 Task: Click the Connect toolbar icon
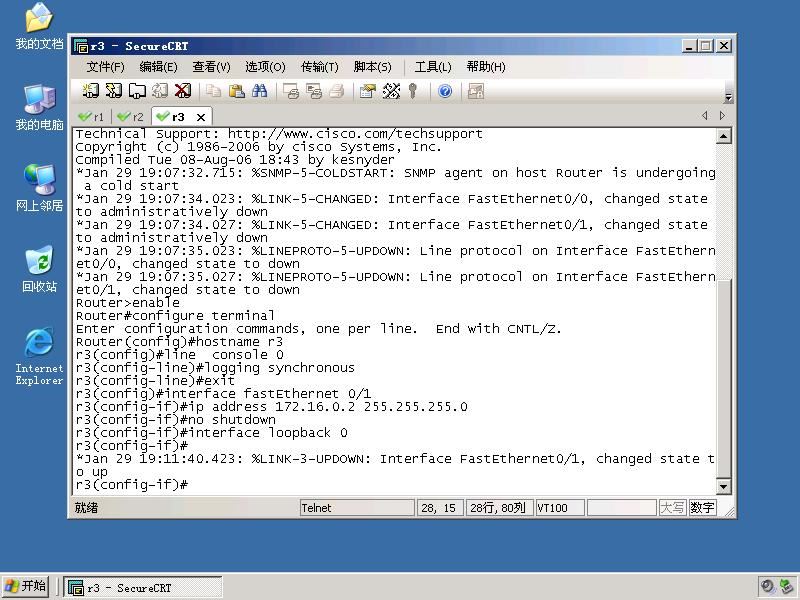coord(90,91)
